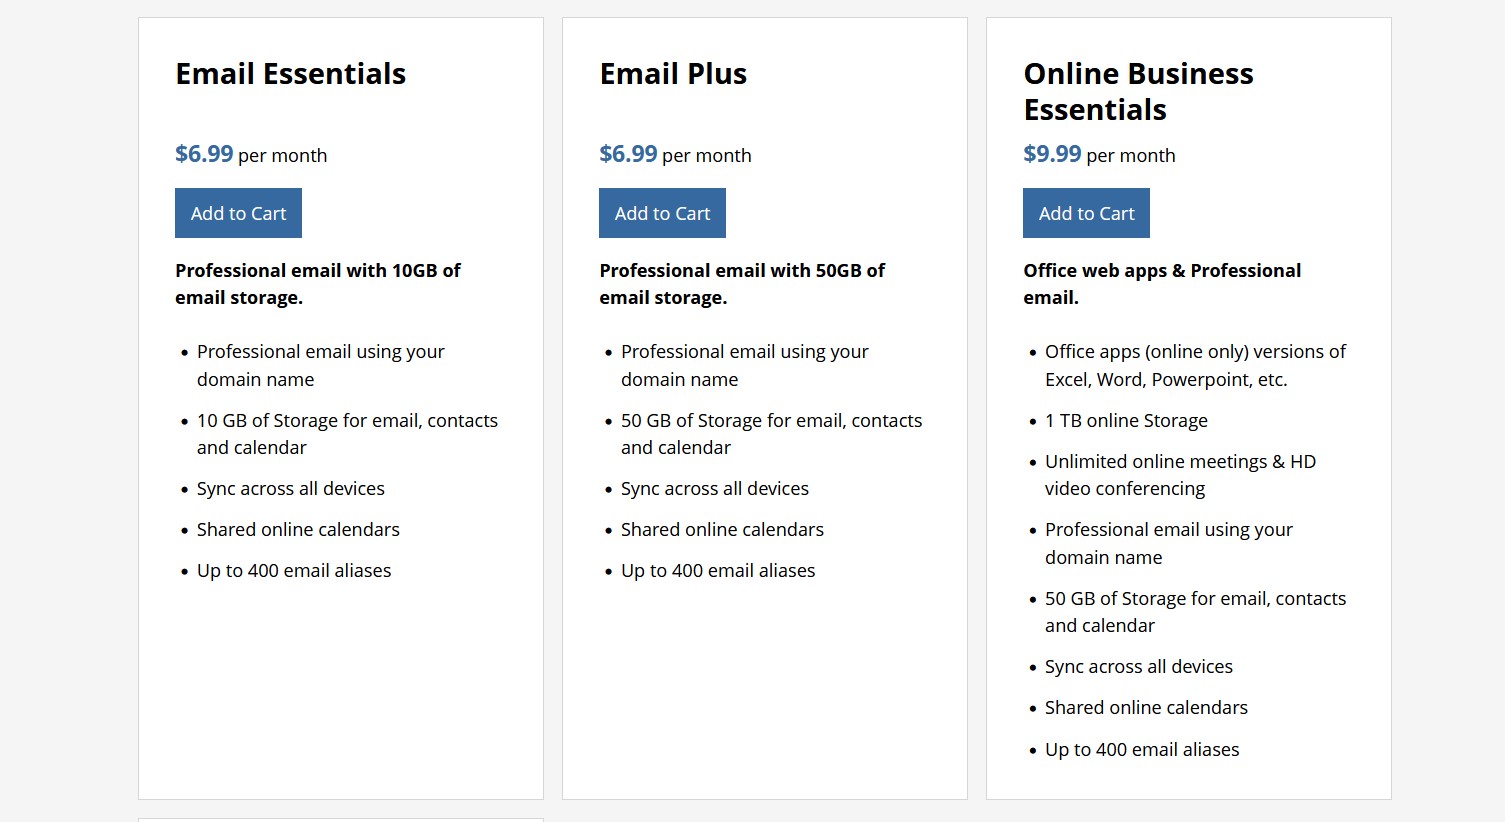This screenshot has height=822, width=1505.
Task: Select the Online Business Essentials title
Action: click(1138, 91)
